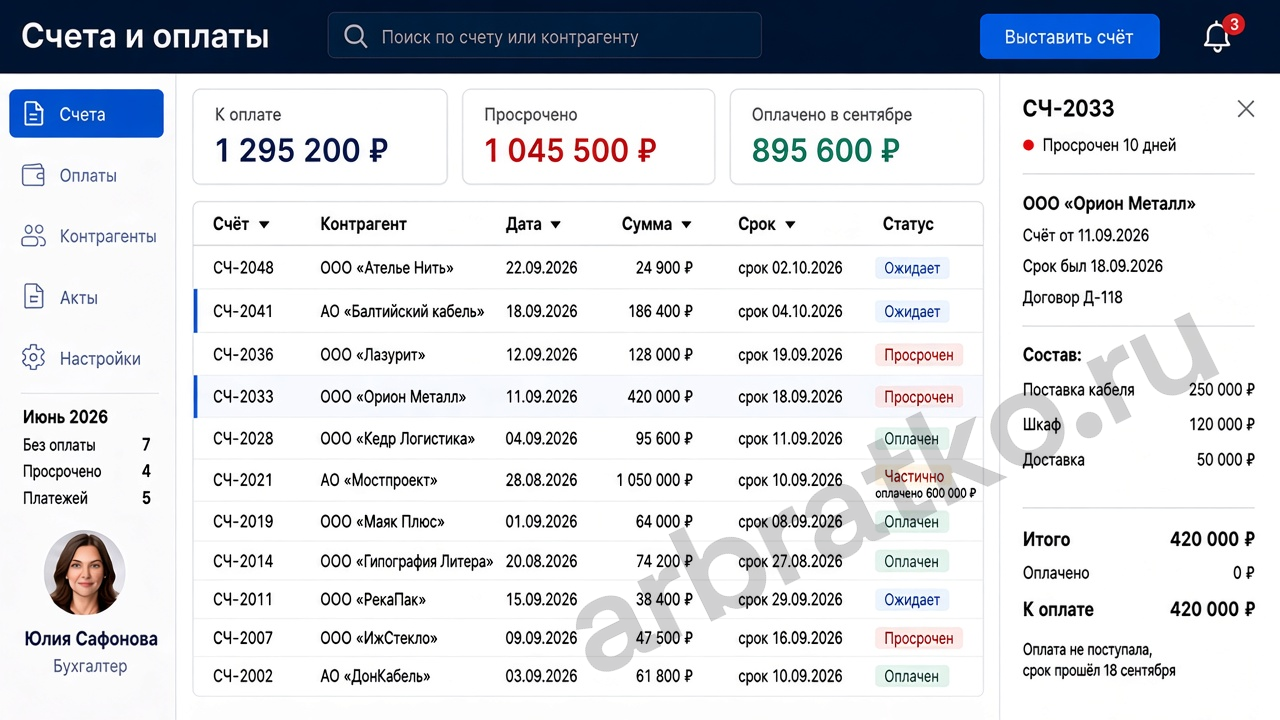Screen dimensions: 1280x720
Task: Click the search magnifier icon
Action: 355,37
